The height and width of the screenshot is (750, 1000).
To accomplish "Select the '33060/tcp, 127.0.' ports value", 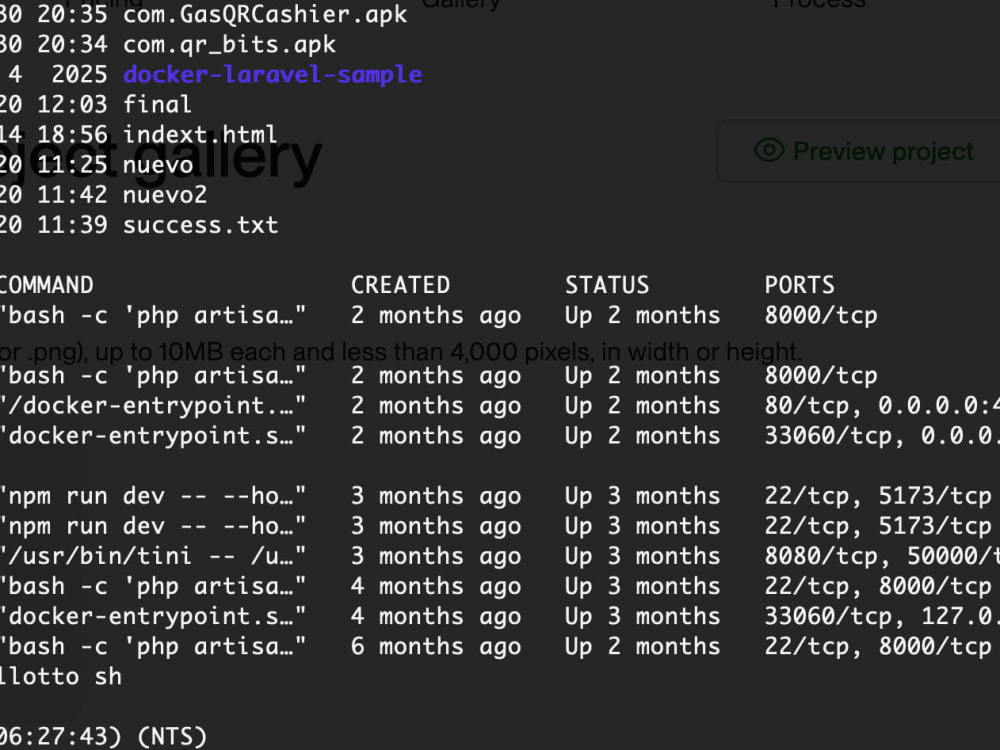I will pyautogui.click(x=882, y=616).
